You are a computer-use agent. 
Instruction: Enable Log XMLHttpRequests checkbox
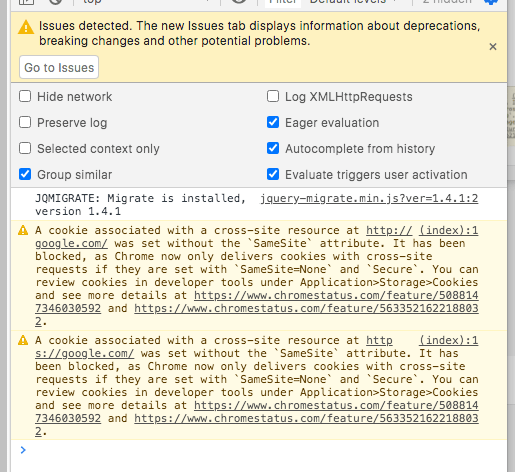pos(273,96)
